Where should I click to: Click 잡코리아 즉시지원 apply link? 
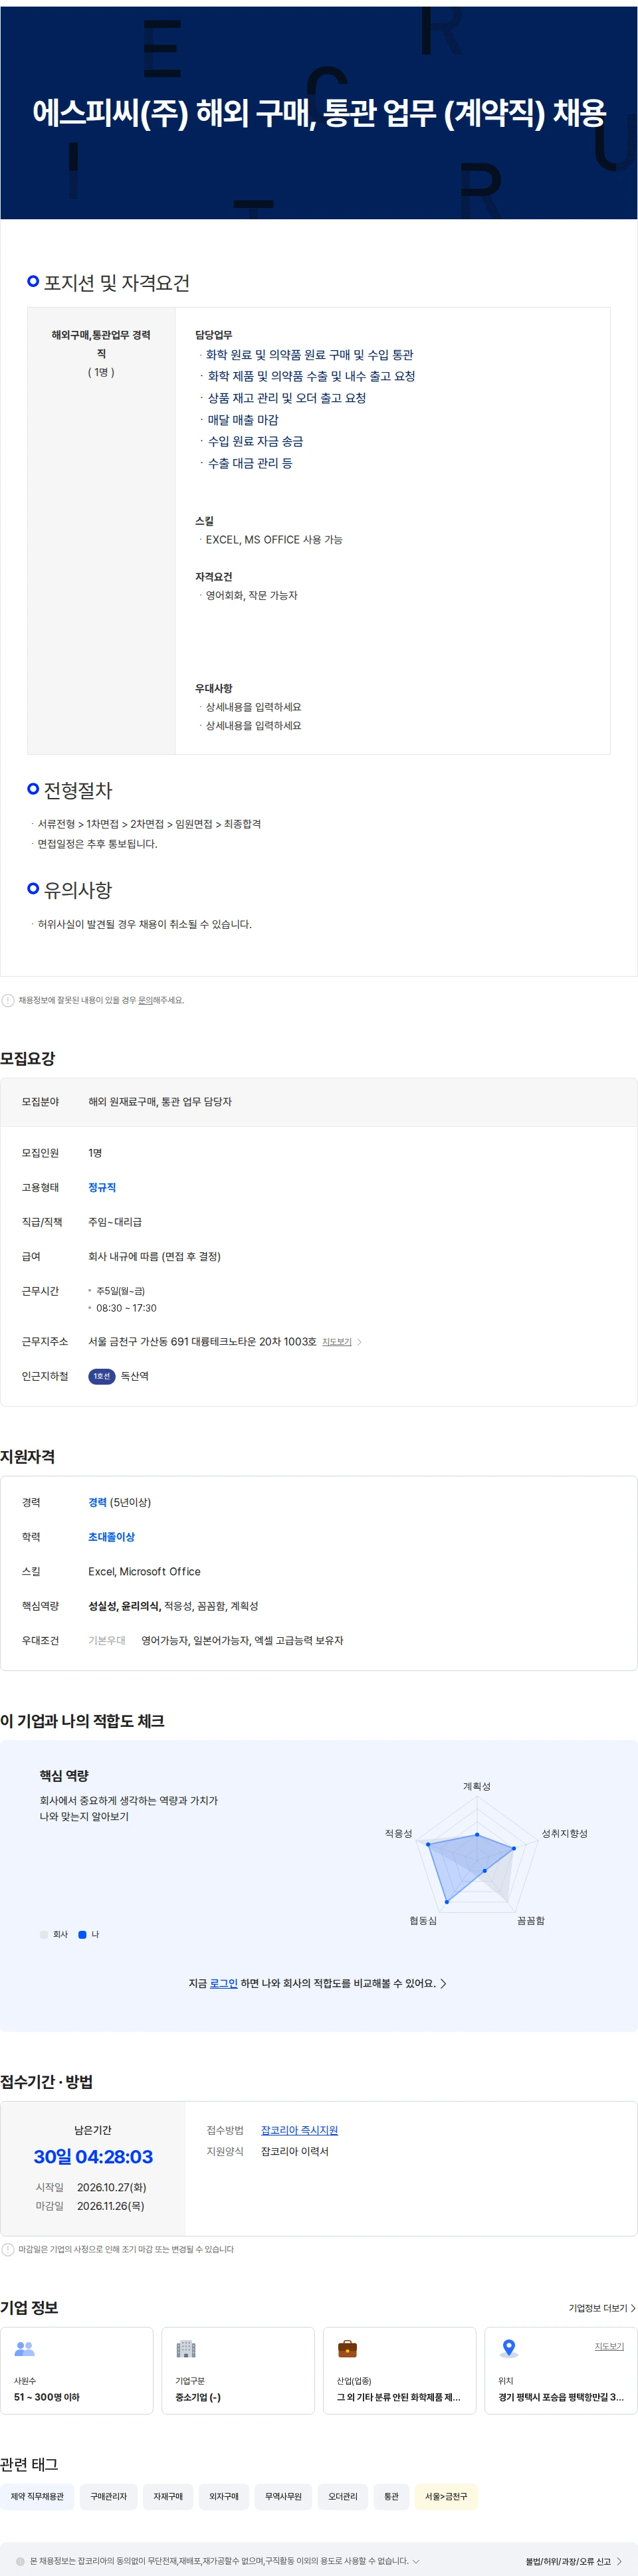(x=299, y=2131)
